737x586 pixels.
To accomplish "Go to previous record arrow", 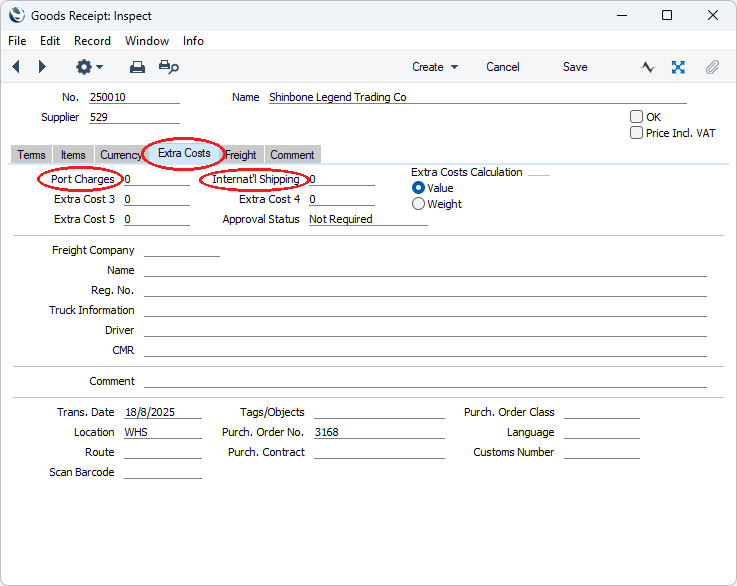I will [x=16, y=67].
